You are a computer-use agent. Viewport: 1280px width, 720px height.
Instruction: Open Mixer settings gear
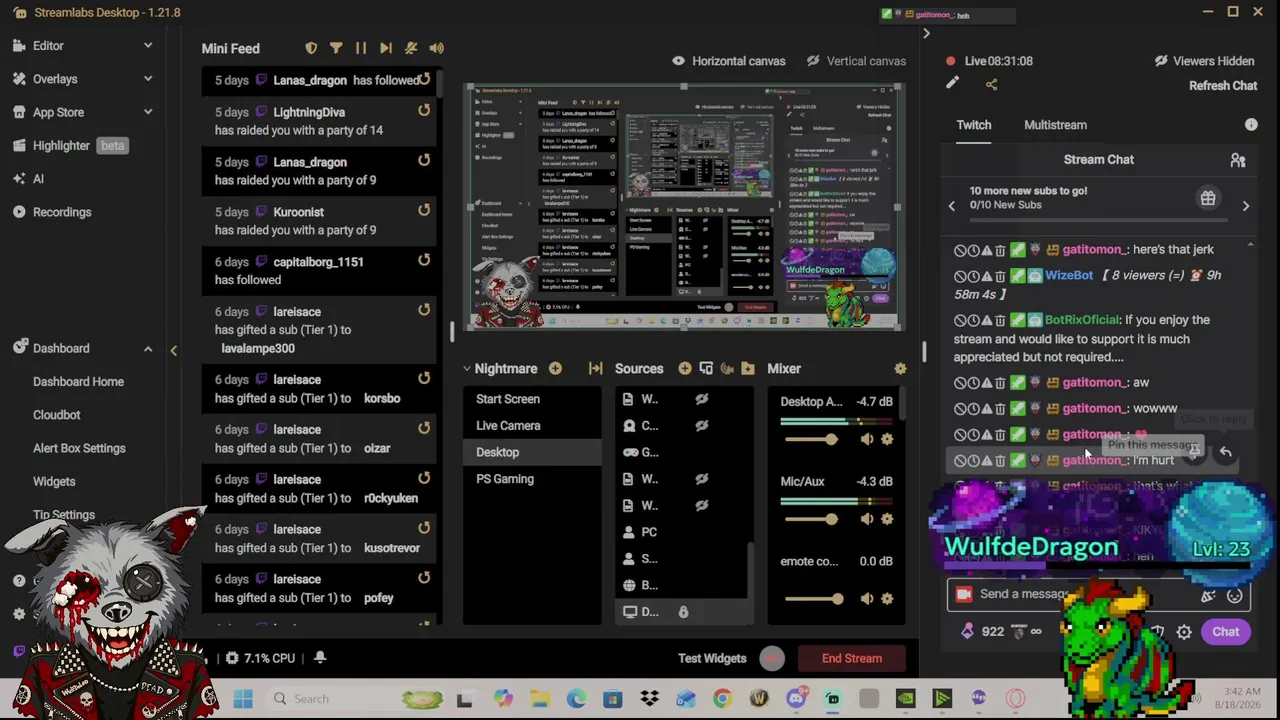click(900, 369)
